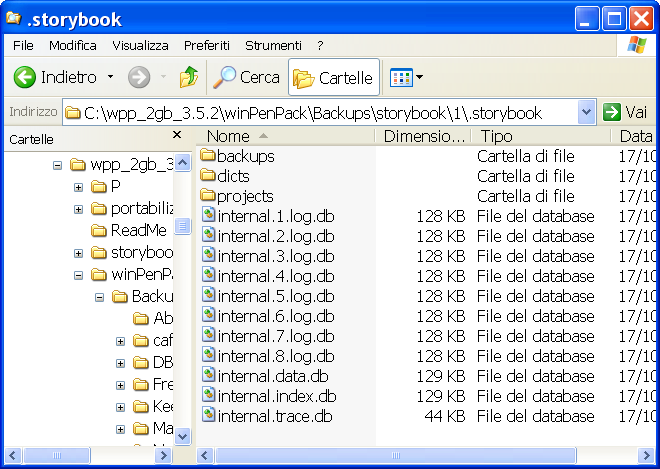Expand the portabiliz folder tree node
660x469 pixels.
(x=78, y=209)
